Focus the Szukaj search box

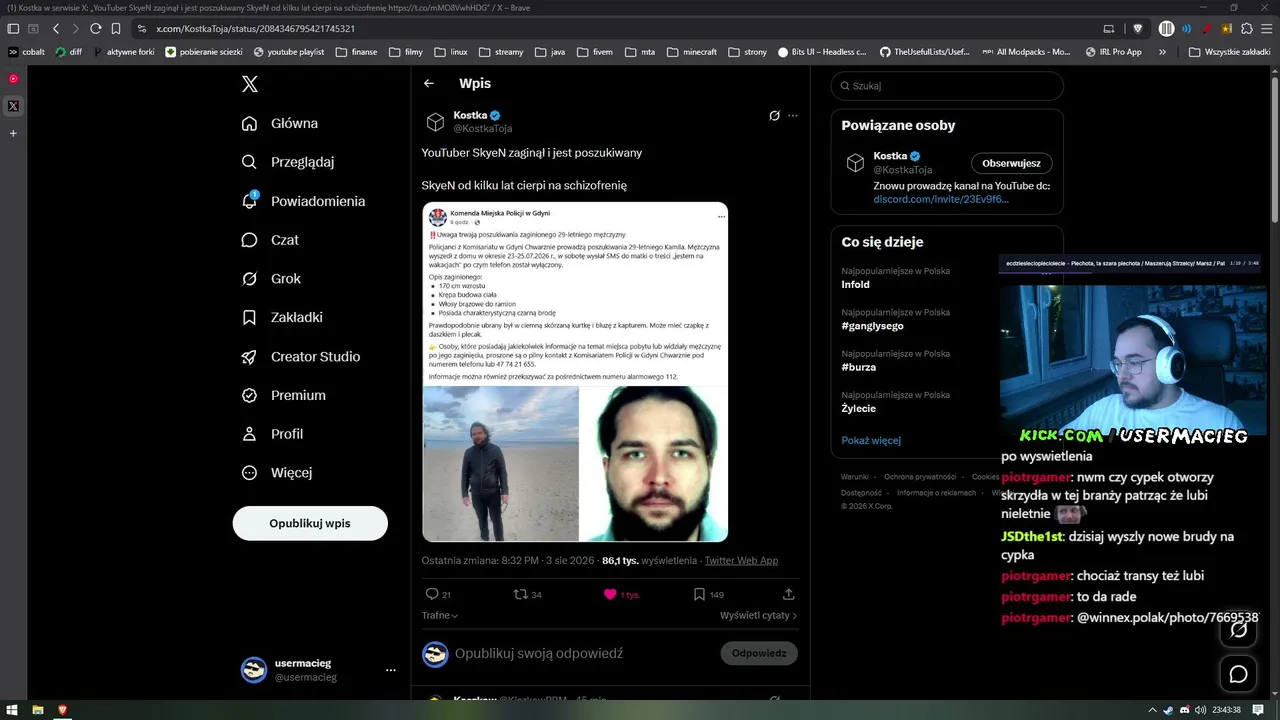pyautogui.click(x=947, y=86)
